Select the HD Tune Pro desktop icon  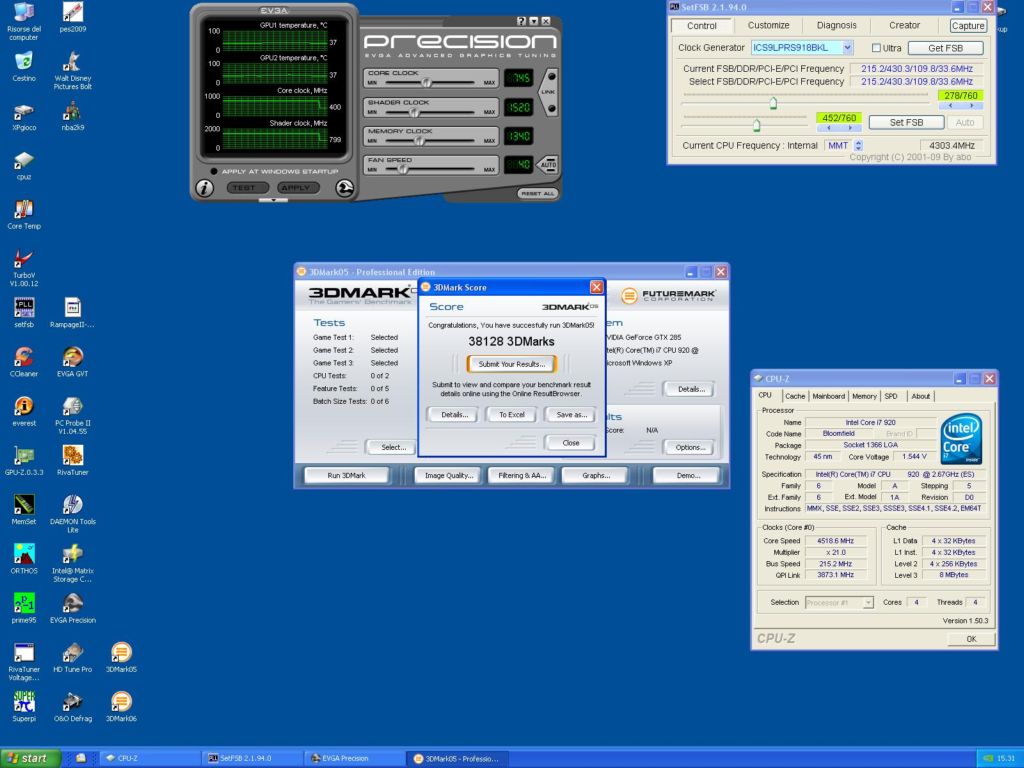tap(72, 658)
